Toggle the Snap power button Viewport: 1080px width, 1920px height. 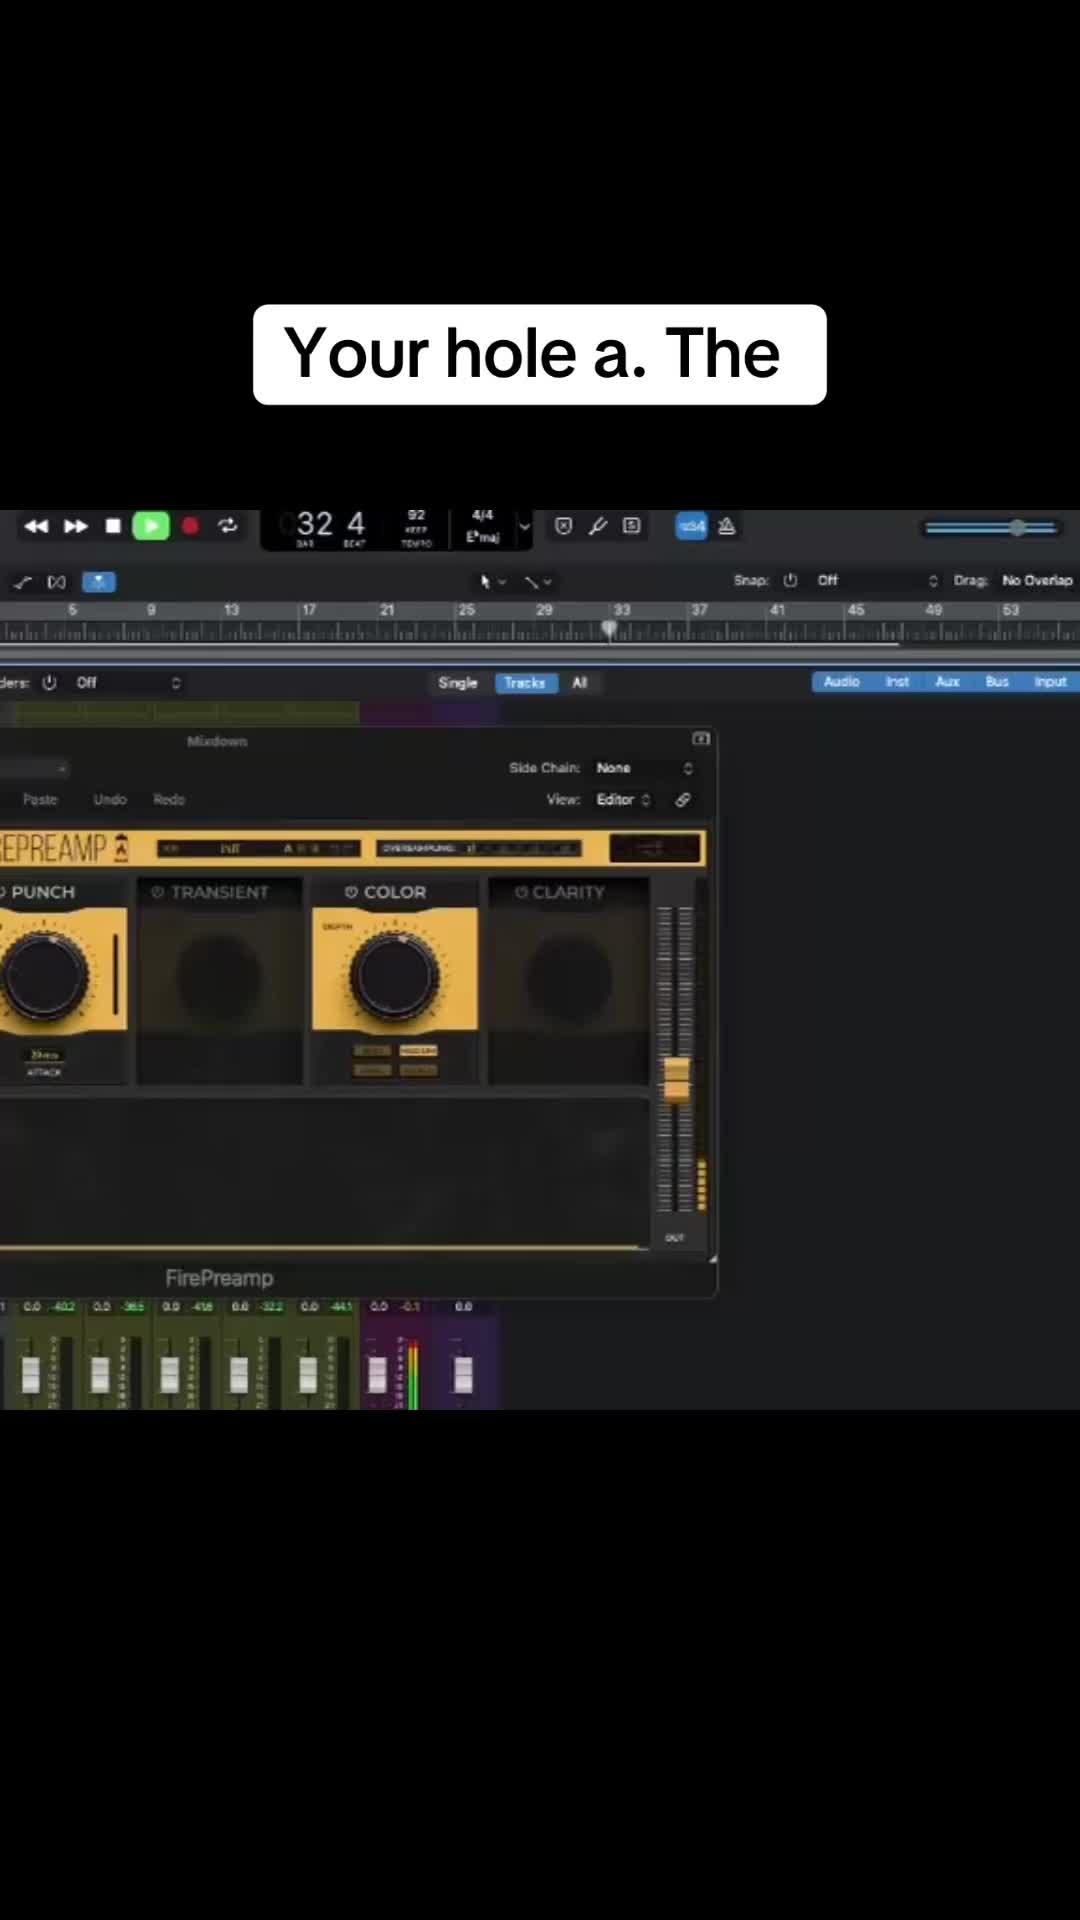coord(790,580)
